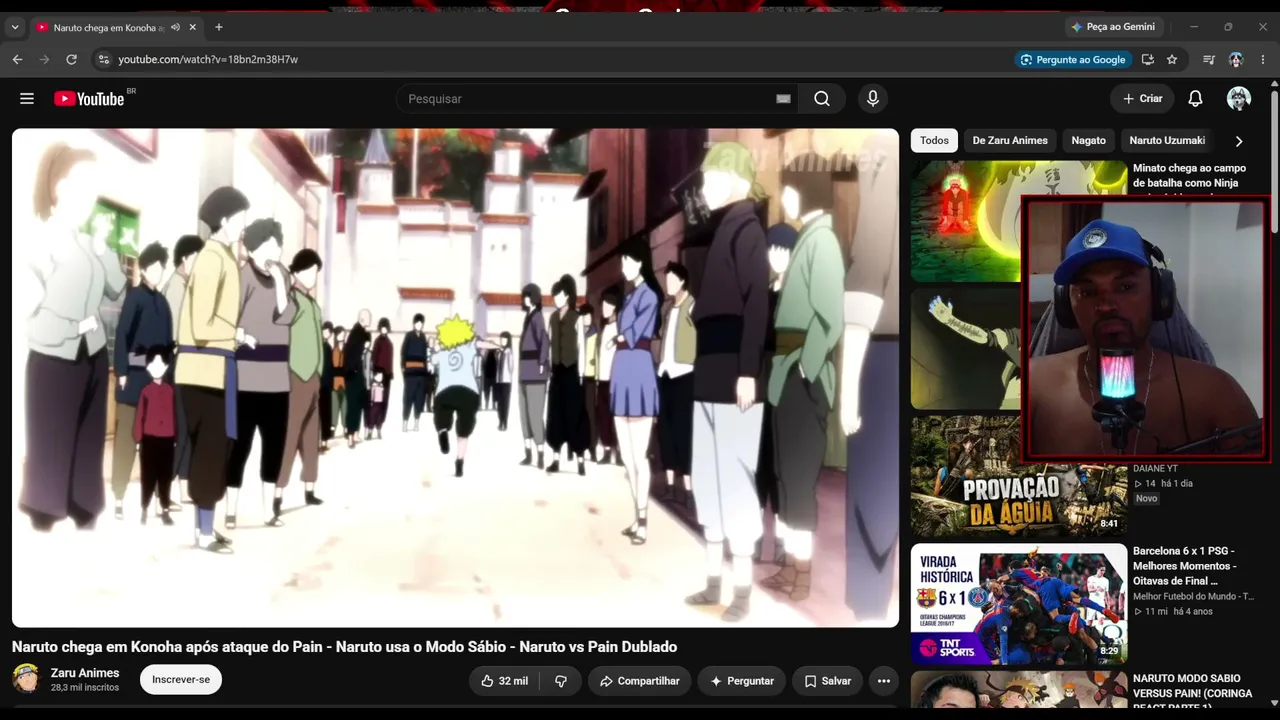The height and width of the screenshot is (720, 1280).
Task: Open Chrome media controls icon
Action: tap(1209, 60)
